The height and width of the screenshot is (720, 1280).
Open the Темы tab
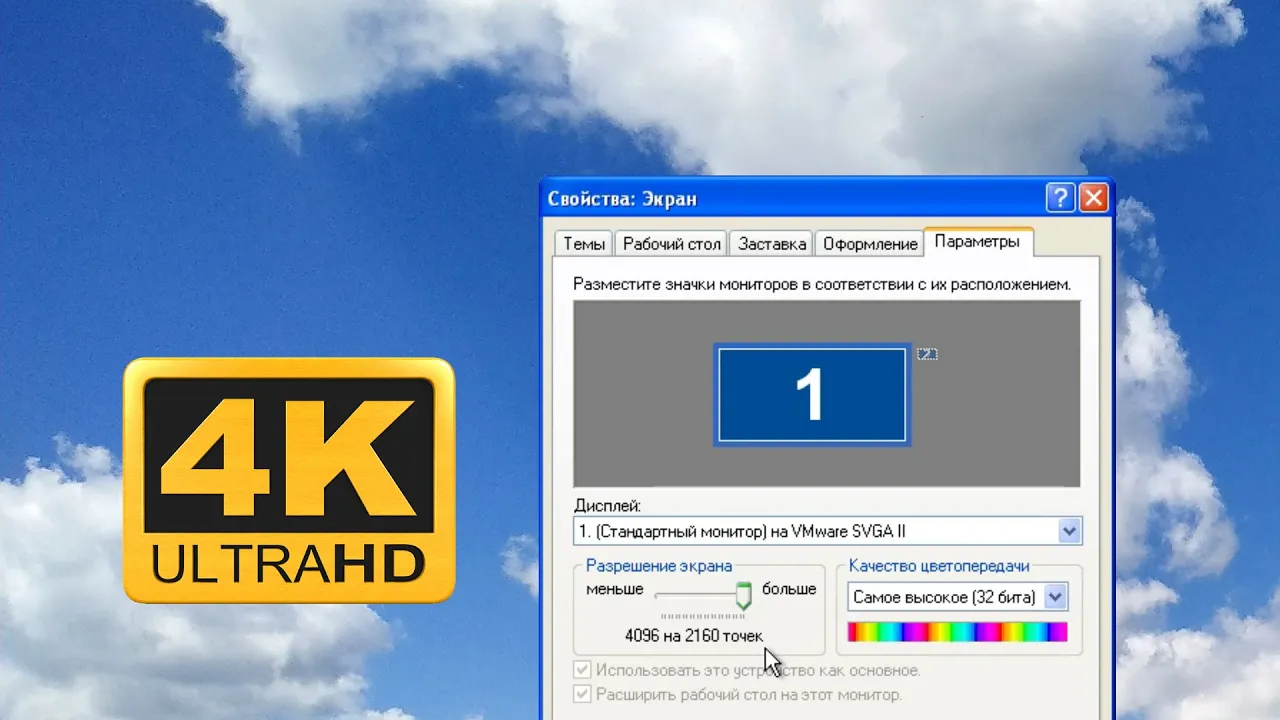pyautogui.click(x=583, y=244)
